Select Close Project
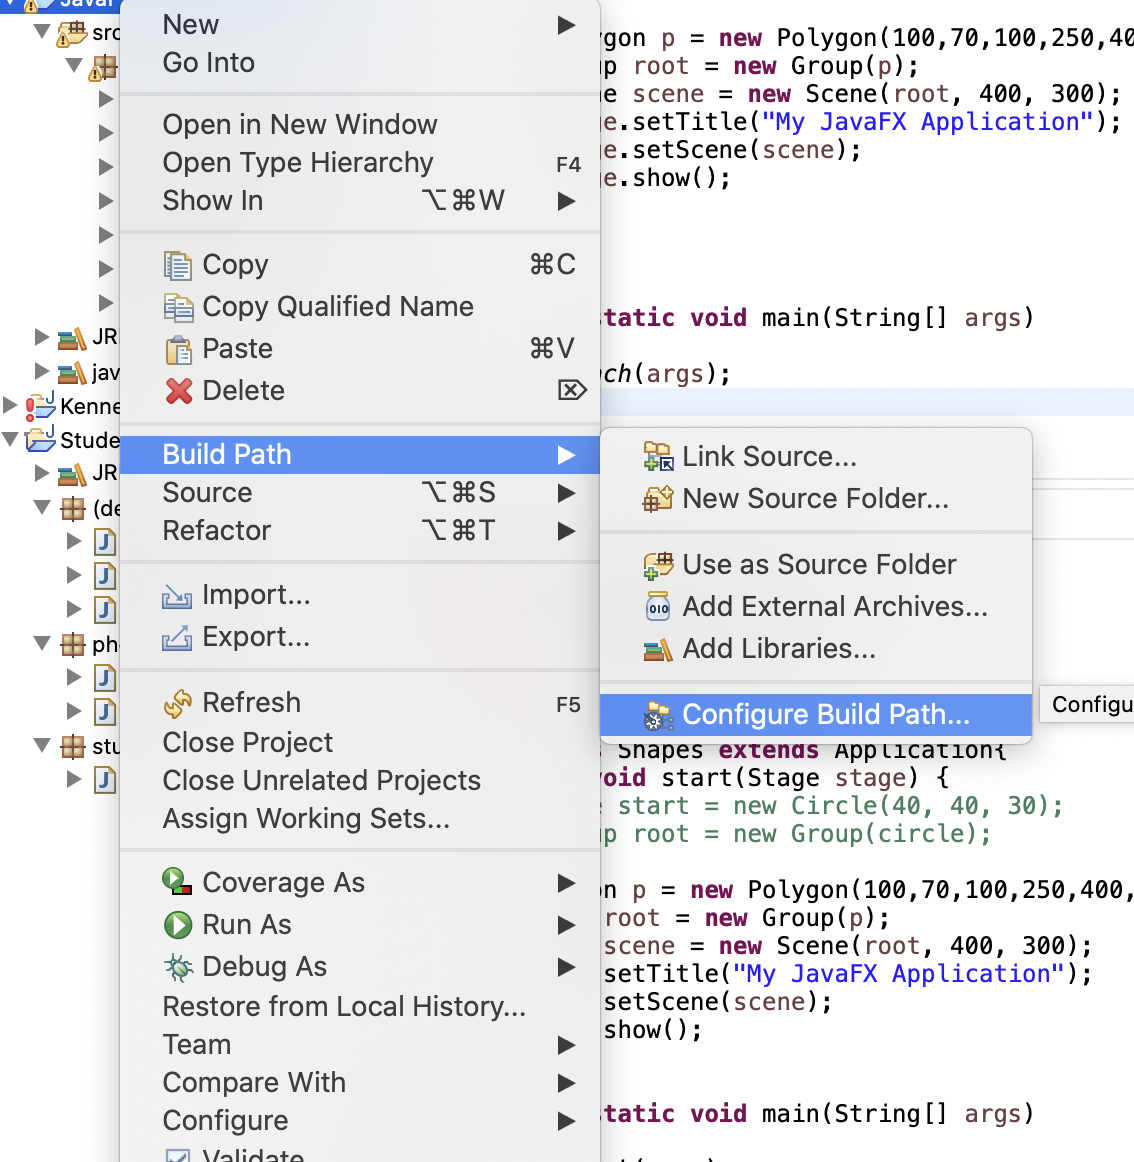 pyautogui.click(x=359, y=743)
